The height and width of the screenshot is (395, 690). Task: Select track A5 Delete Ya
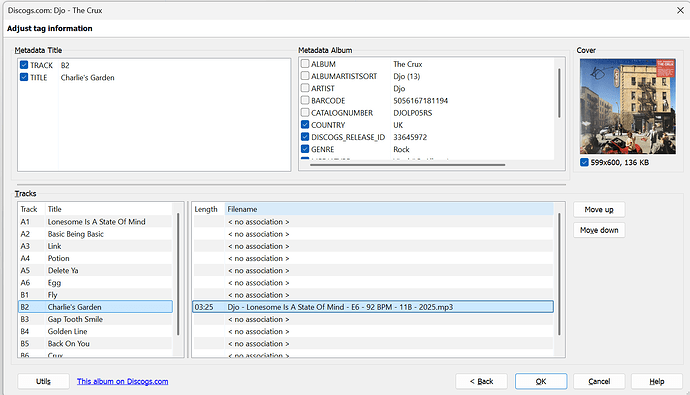pos(95,271)
